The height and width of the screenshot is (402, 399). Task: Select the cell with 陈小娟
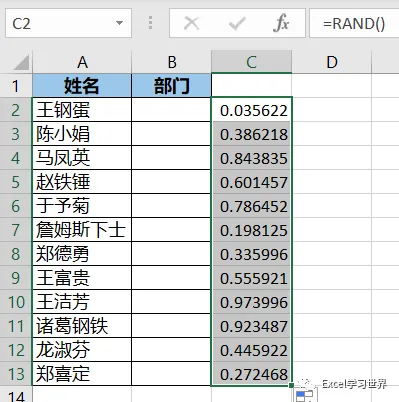coord(82,134)
